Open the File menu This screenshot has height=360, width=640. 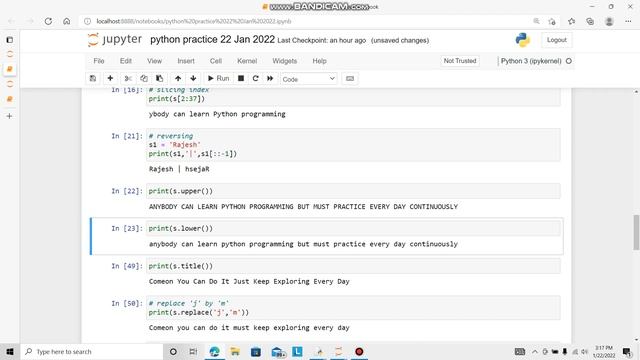pyautogui.click(x=99, y=61)
